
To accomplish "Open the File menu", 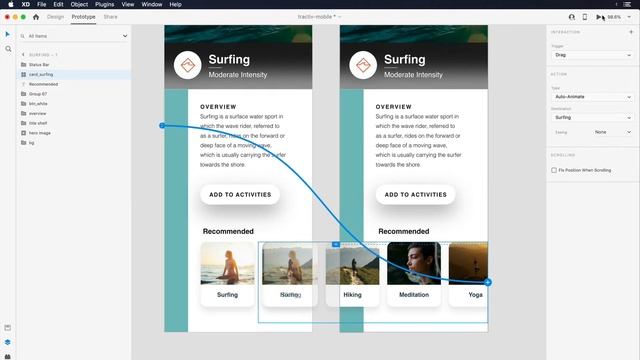I will click(42, 4).
